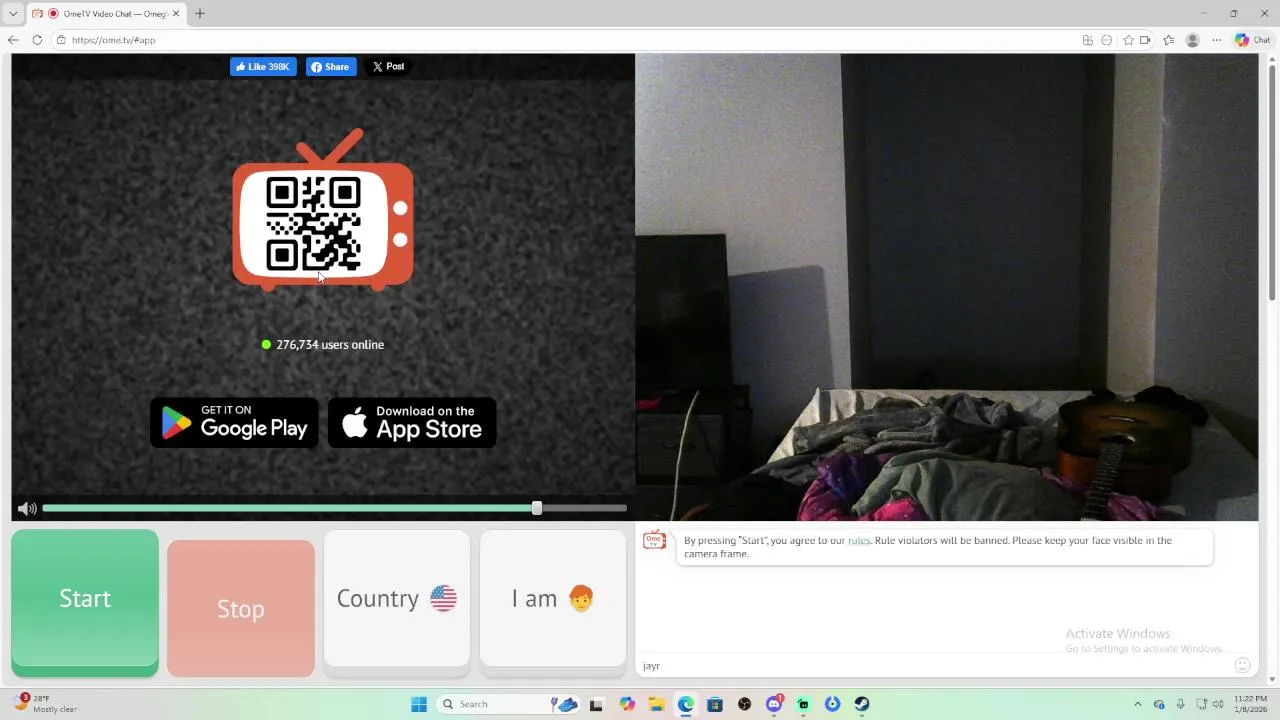
Task: Go back in browser history
Action: pos(13,40)
